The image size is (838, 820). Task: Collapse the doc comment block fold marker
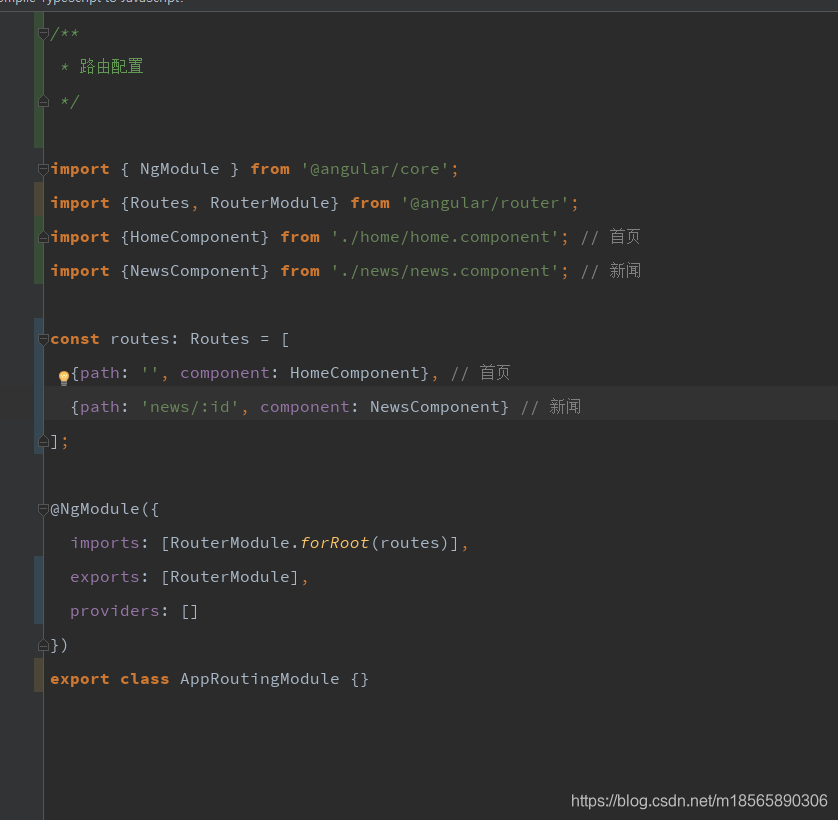click(x=43, y=34)
